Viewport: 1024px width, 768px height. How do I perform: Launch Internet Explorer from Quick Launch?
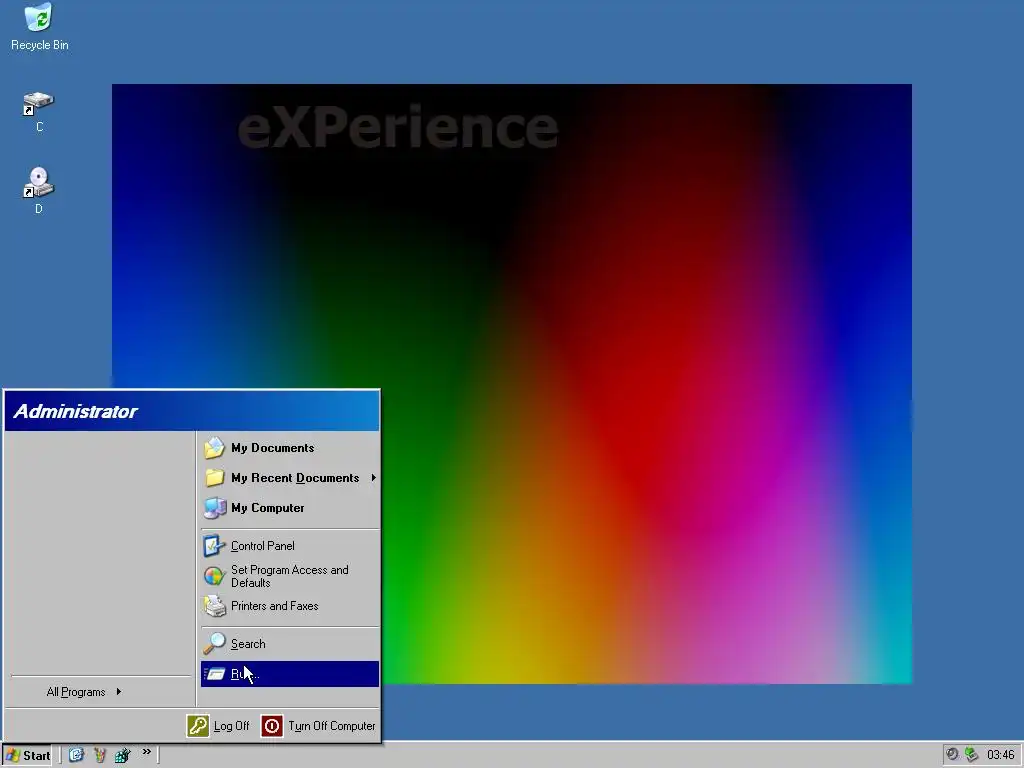76,755
